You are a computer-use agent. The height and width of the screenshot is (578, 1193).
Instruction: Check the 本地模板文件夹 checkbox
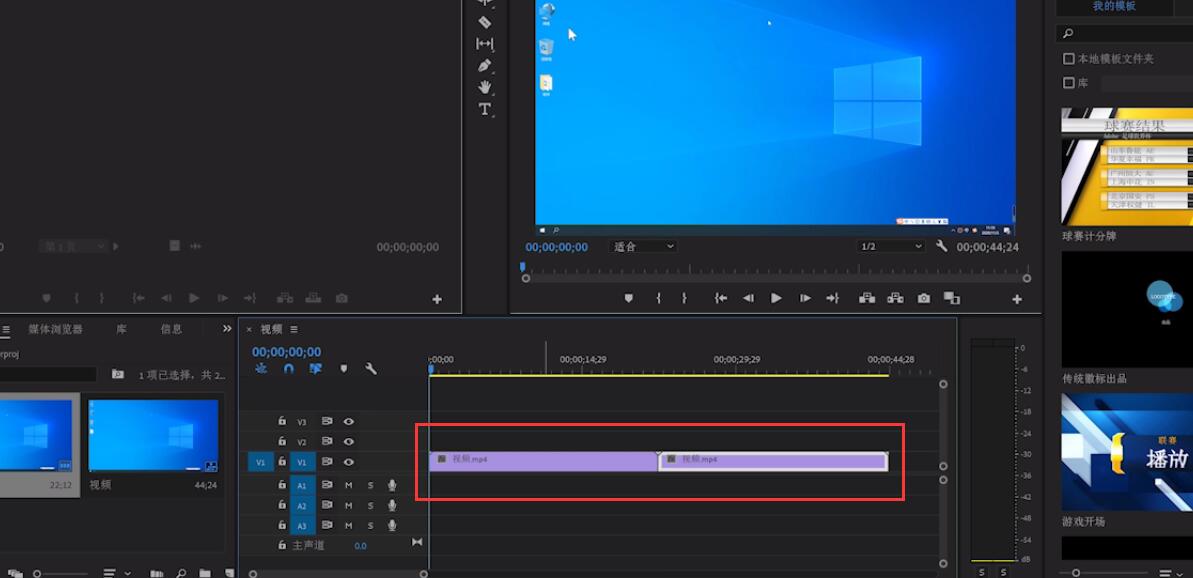click(x=1068, y=59)
